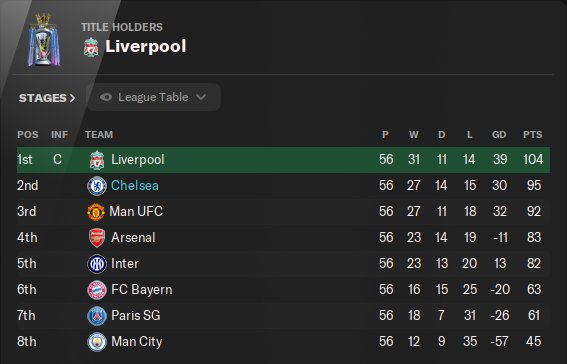Click the FC Bayern club badge
Screen dimensions: 567x364
(x=97, y=290)
